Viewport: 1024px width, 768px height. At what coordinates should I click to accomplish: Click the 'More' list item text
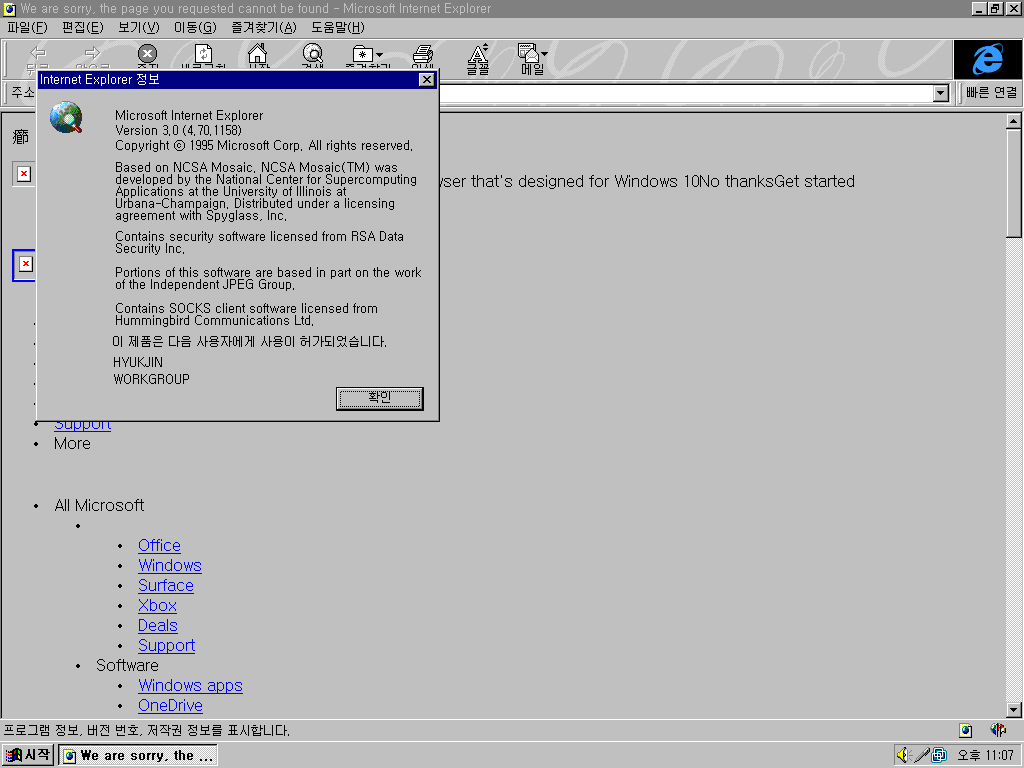pos(72,443)
